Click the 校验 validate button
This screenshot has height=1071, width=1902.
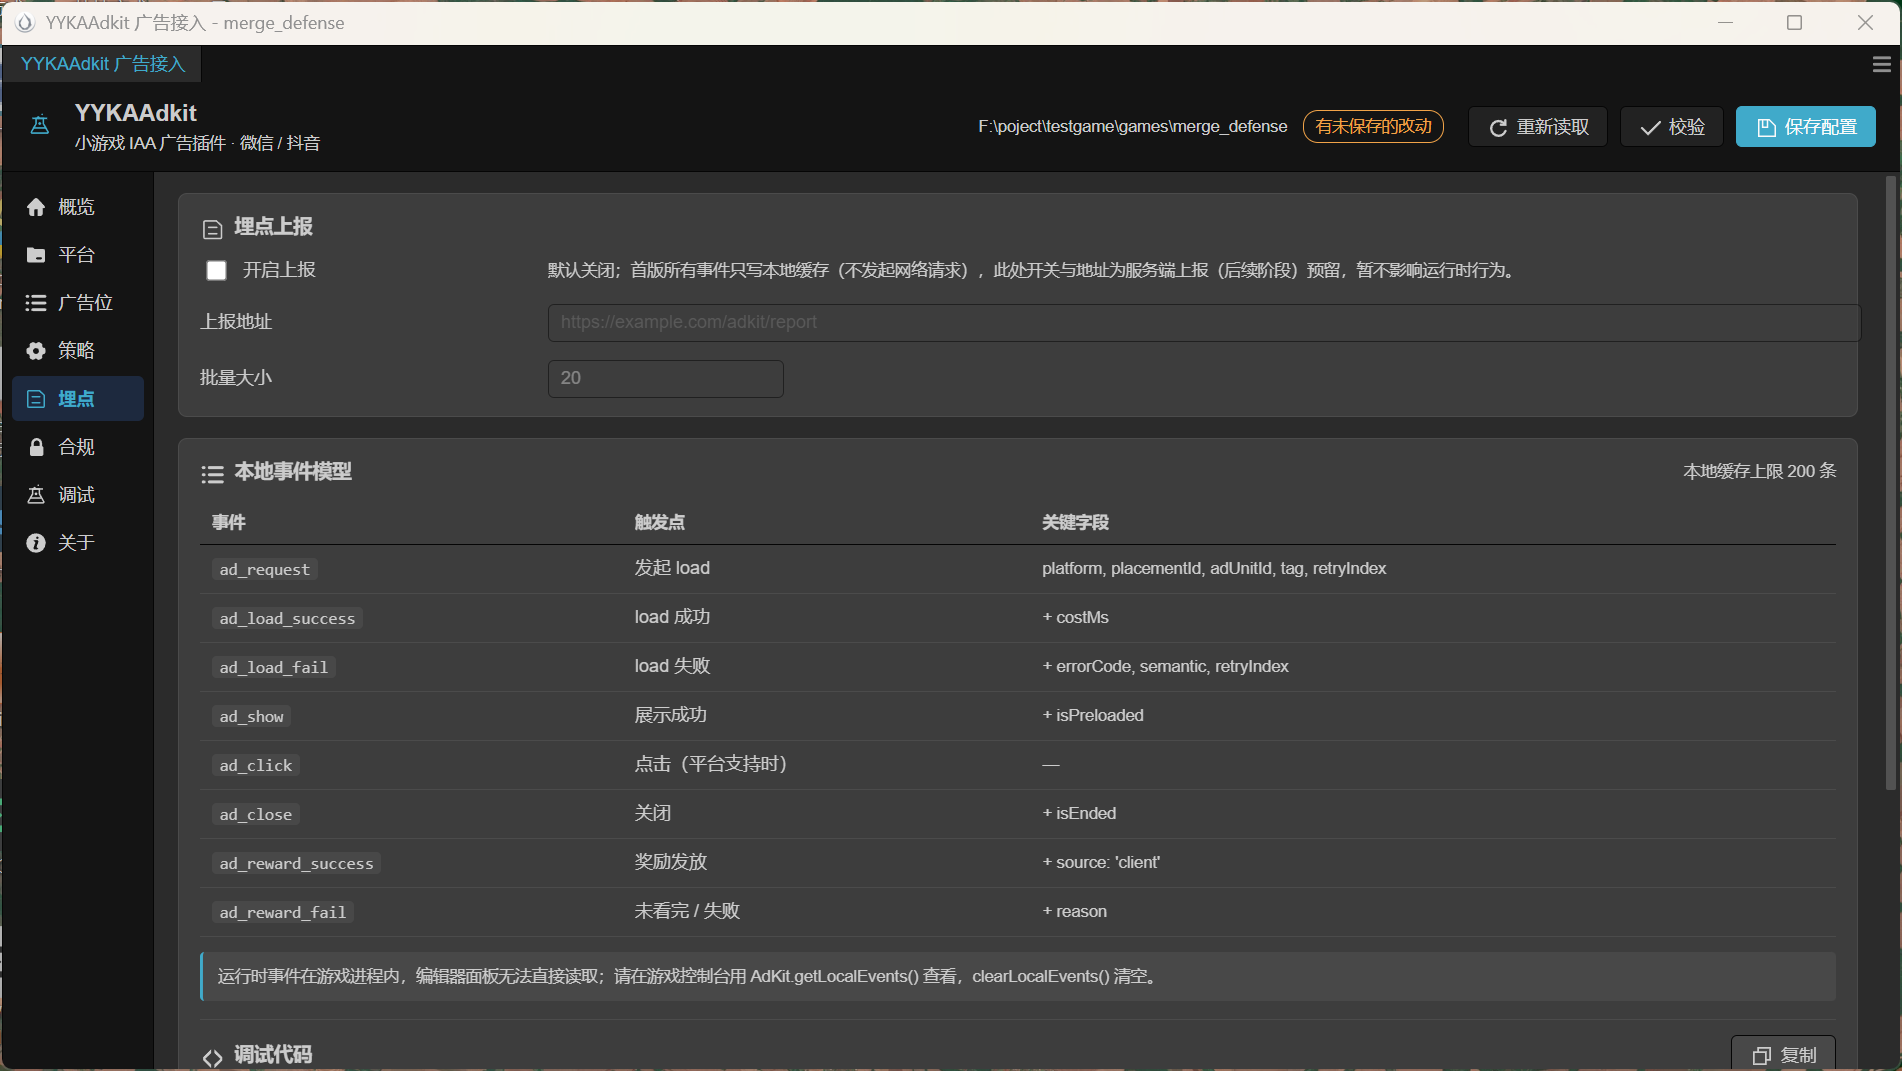pos(1672,127)
